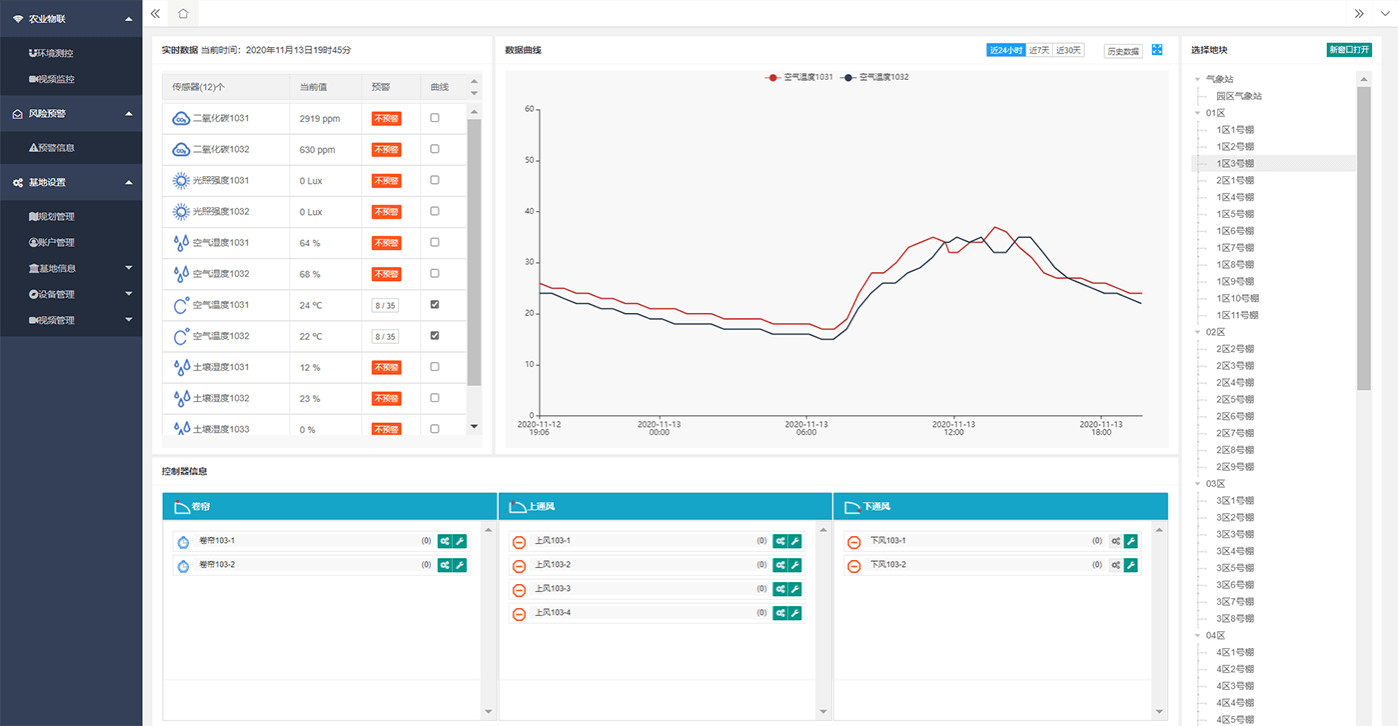Viewport: 1398px width, 726px height.
Task: Click the green 新窗口打开 button
Action: point(1348,50)
